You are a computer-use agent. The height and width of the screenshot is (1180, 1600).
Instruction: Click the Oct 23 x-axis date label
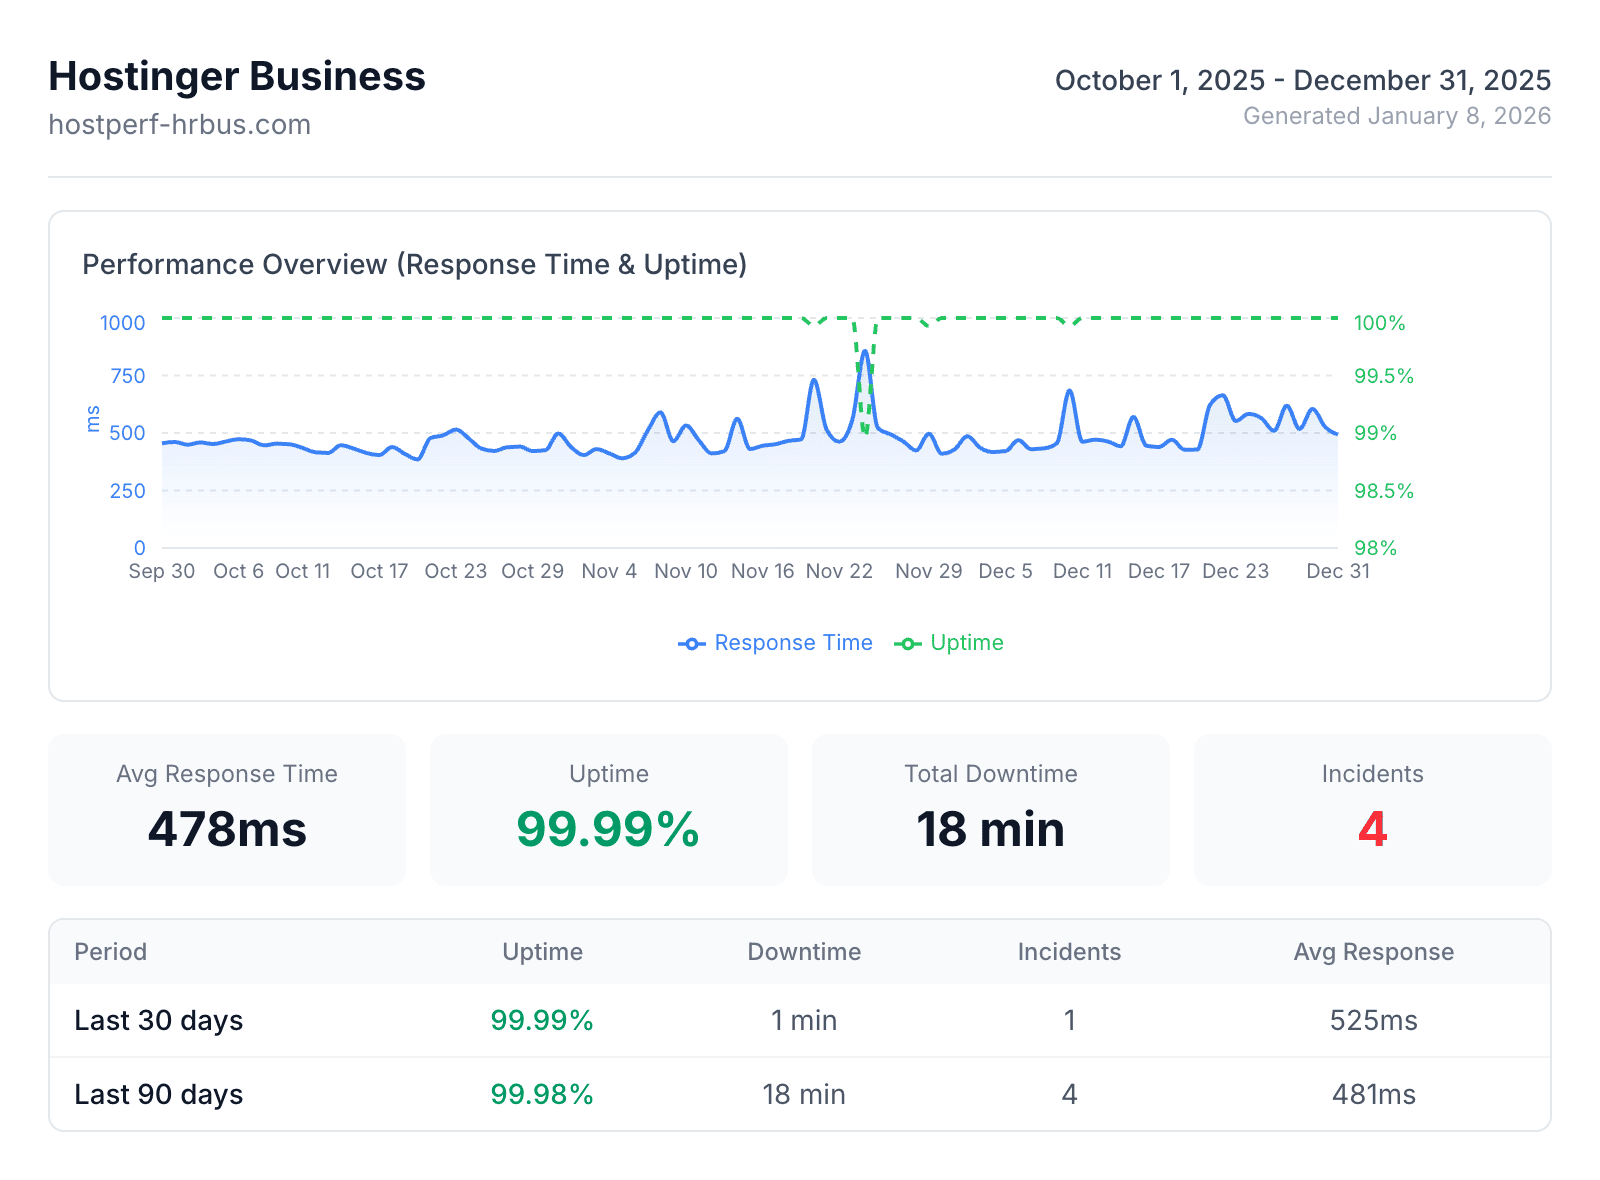[455, 571]
